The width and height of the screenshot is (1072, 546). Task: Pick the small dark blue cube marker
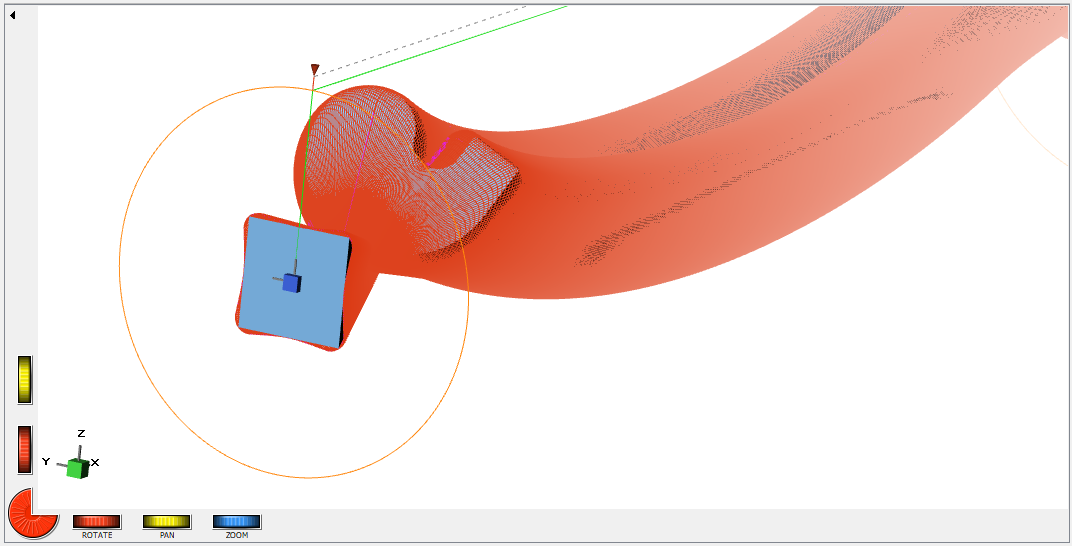[291, 283]
